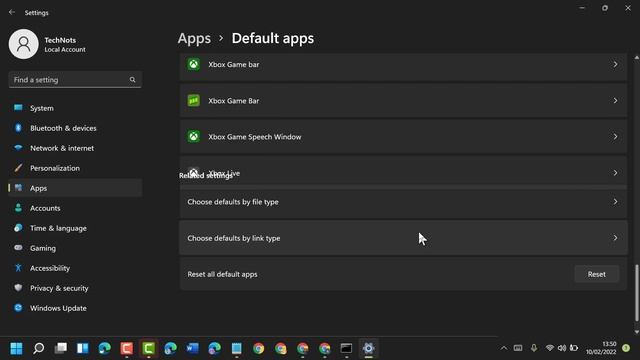This screenshot has width=640, height=360.
Task: Click the Bluetooth icon in sidebar
Action: point(18,128)
